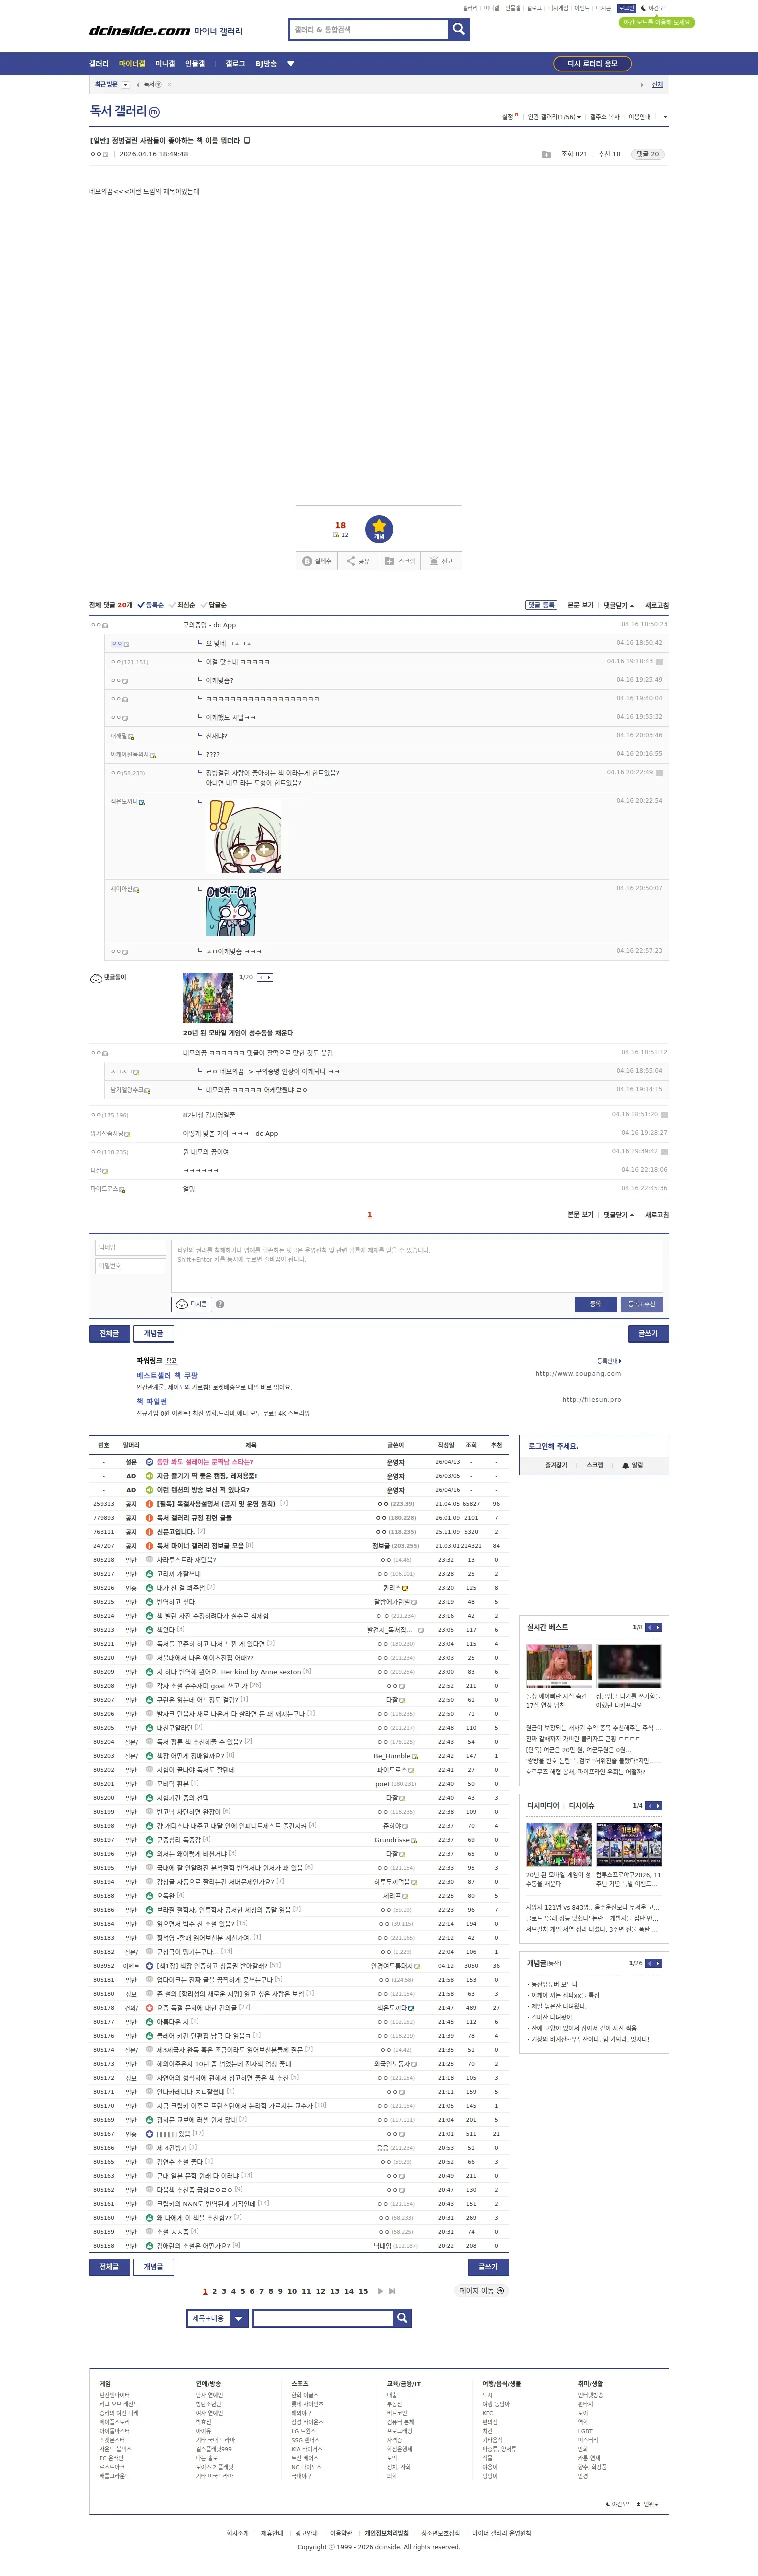Open 마이너갤 in the main navigation bar

click(x=131, y=64)
